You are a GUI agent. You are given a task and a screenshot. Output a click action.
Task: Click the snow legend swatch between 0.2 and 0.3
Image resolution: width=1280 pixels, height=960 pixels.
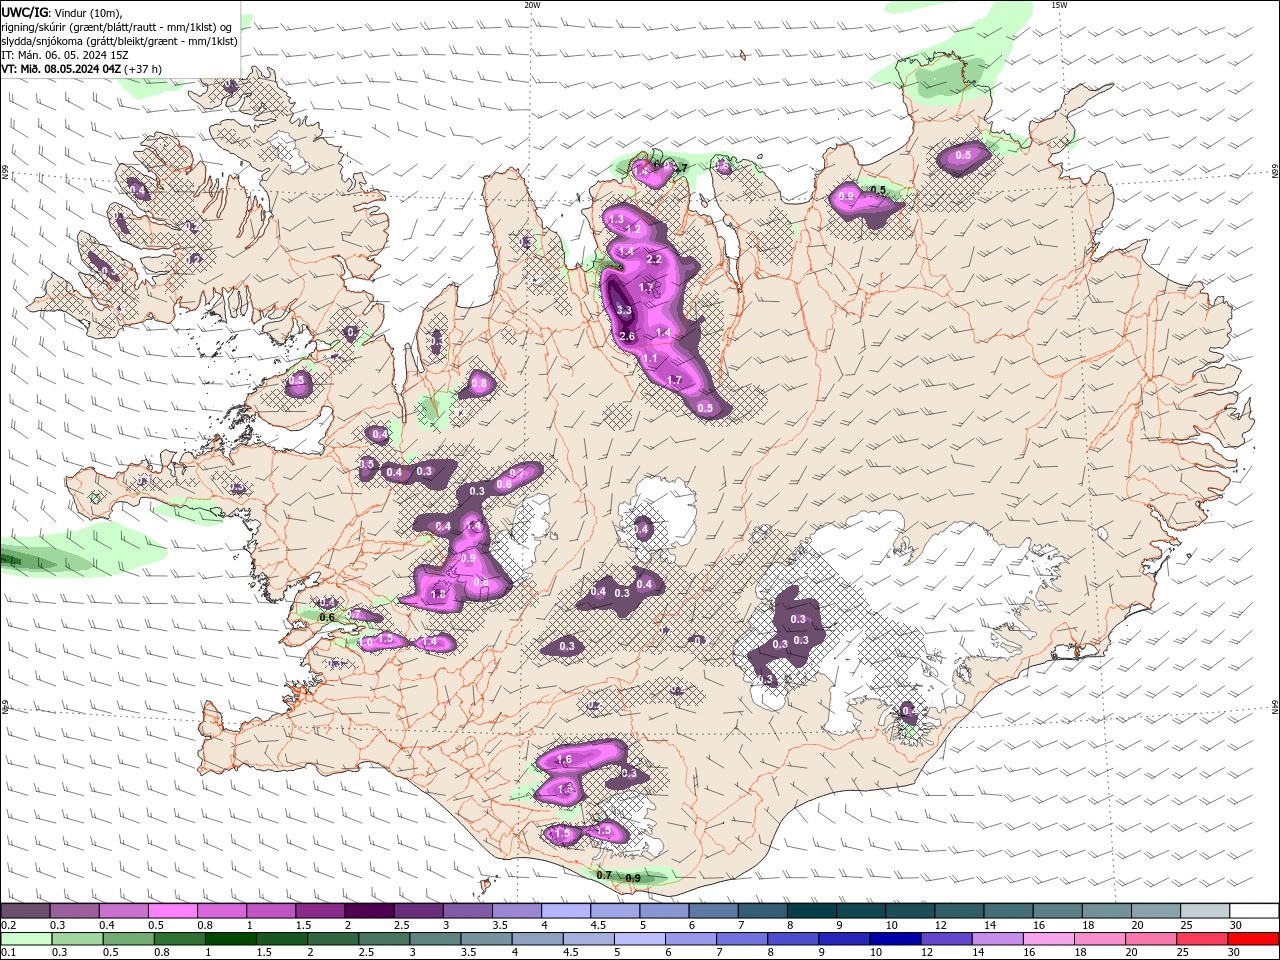[x=26, y=911]
